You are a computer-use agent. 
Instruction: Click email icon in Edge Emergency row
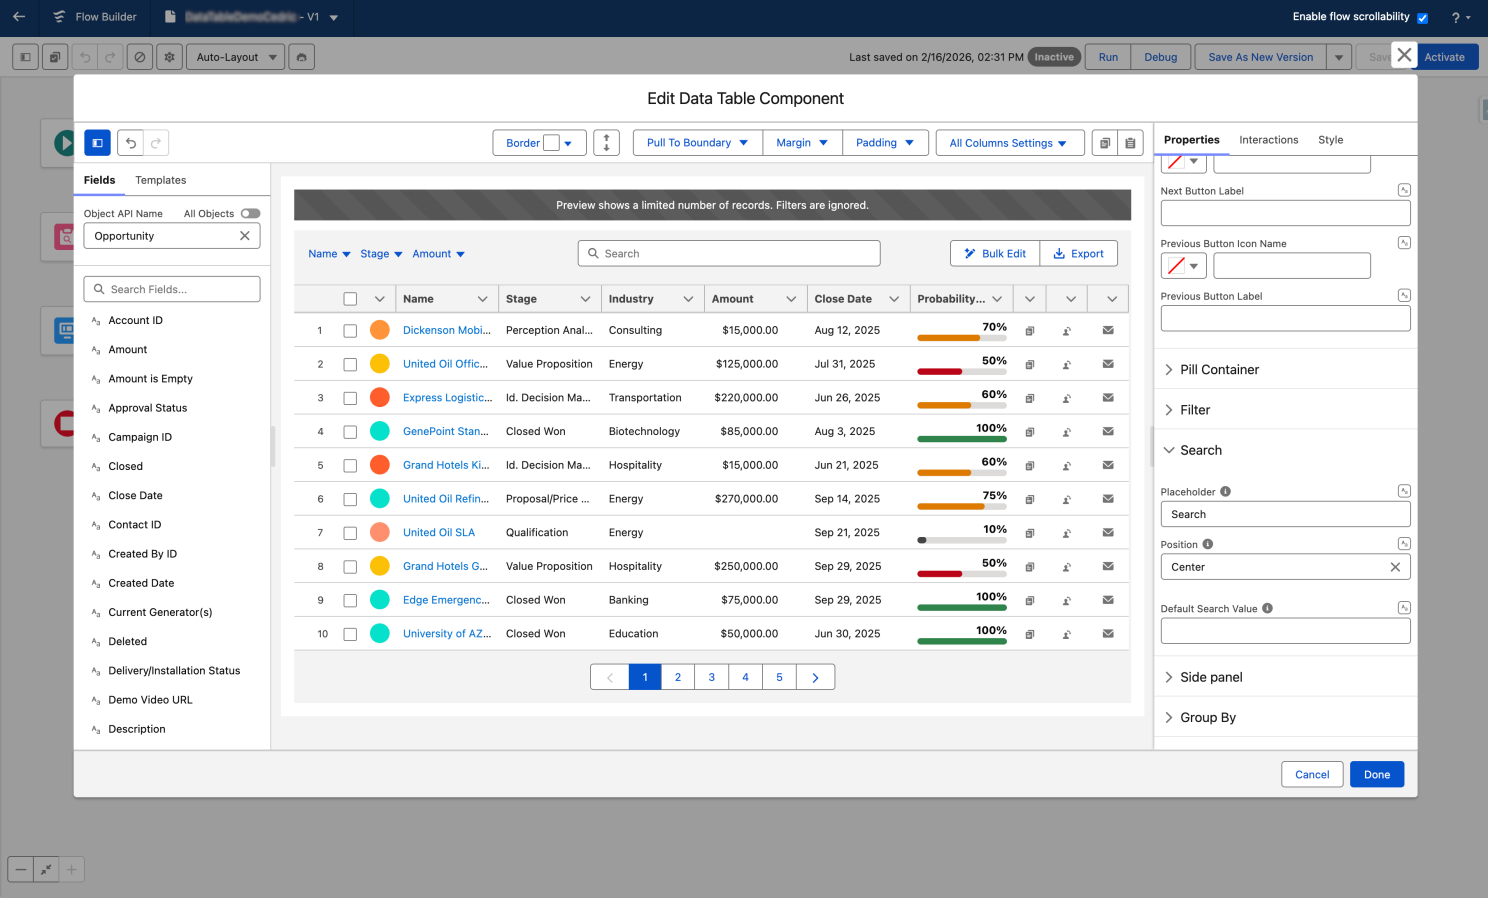pos(1108,600)
